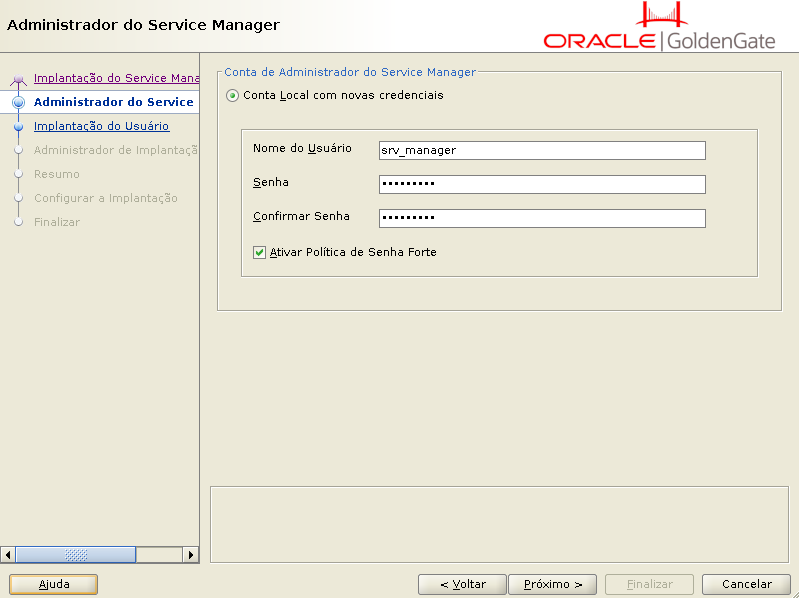
Task: Click the step marker for Implantação do Service Manager
Action: click(x=18, y=79)
